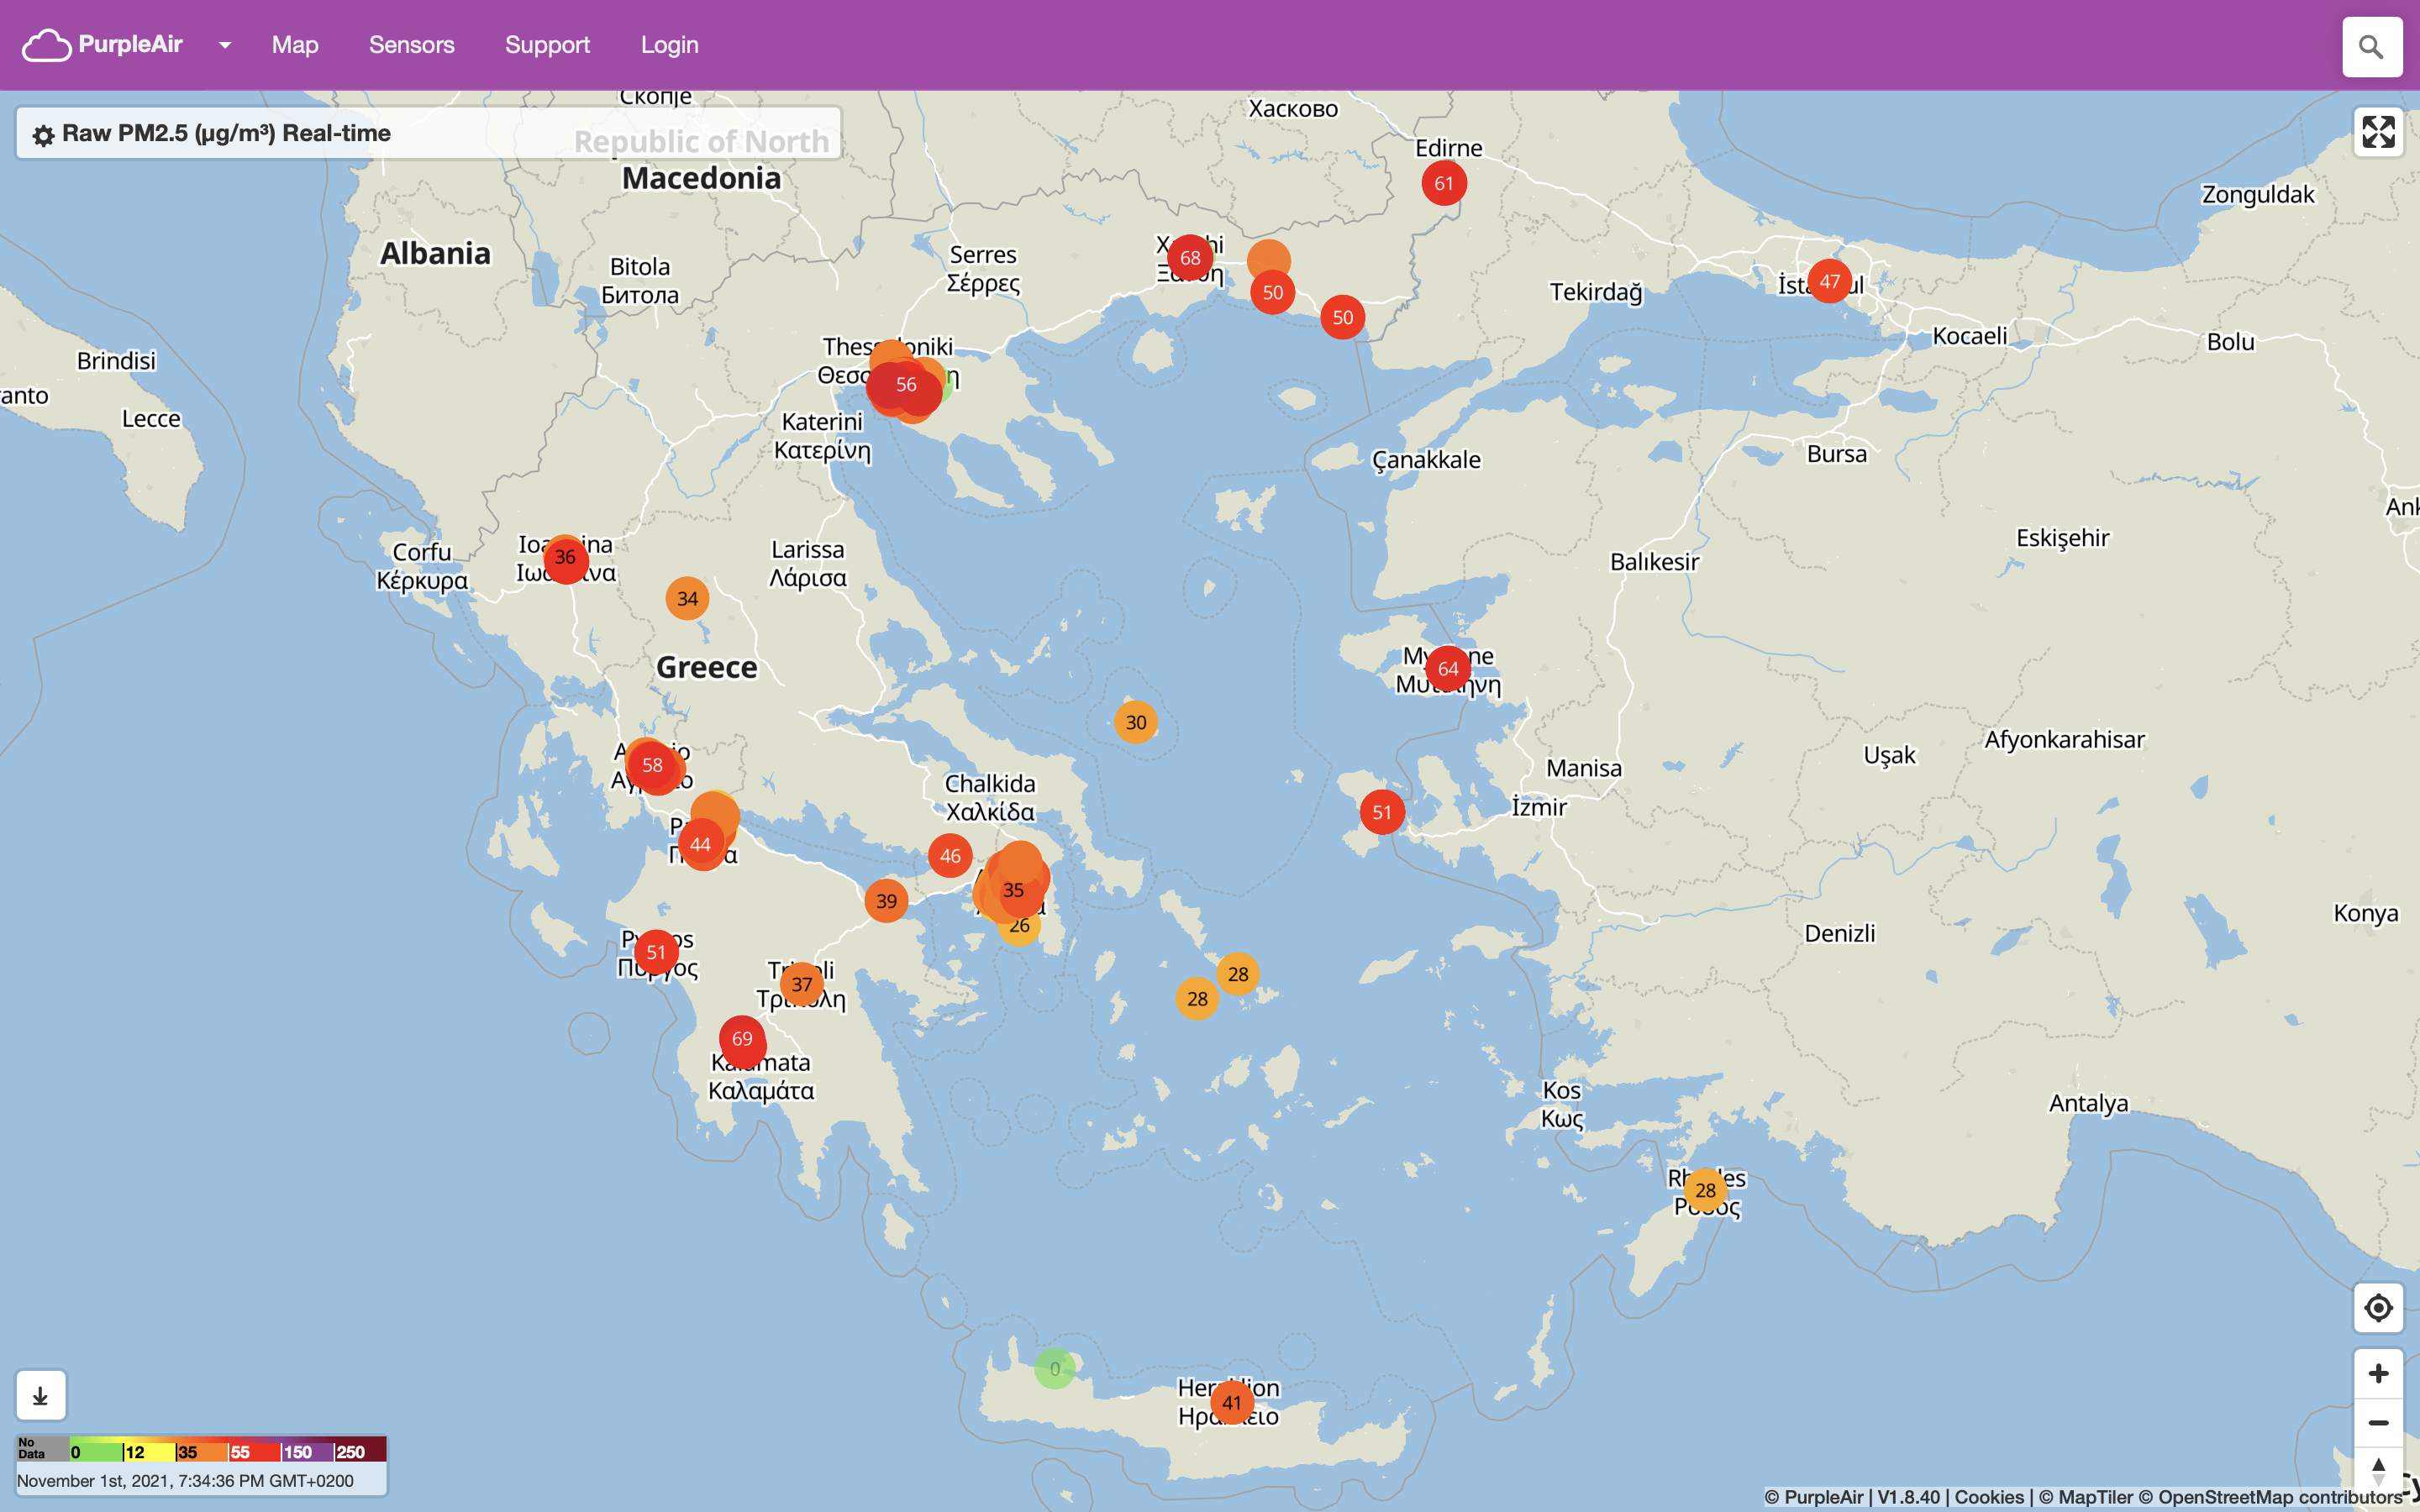Expand Raw PM2.5 Real-time data layer panel

point(227,133)
